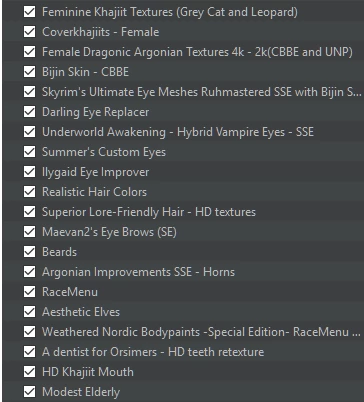The width and height of the screenshot is (364, 402).
Task: Disable Underworld Awakening Vampire Eyes checkbox
Action: click(29, 132)
